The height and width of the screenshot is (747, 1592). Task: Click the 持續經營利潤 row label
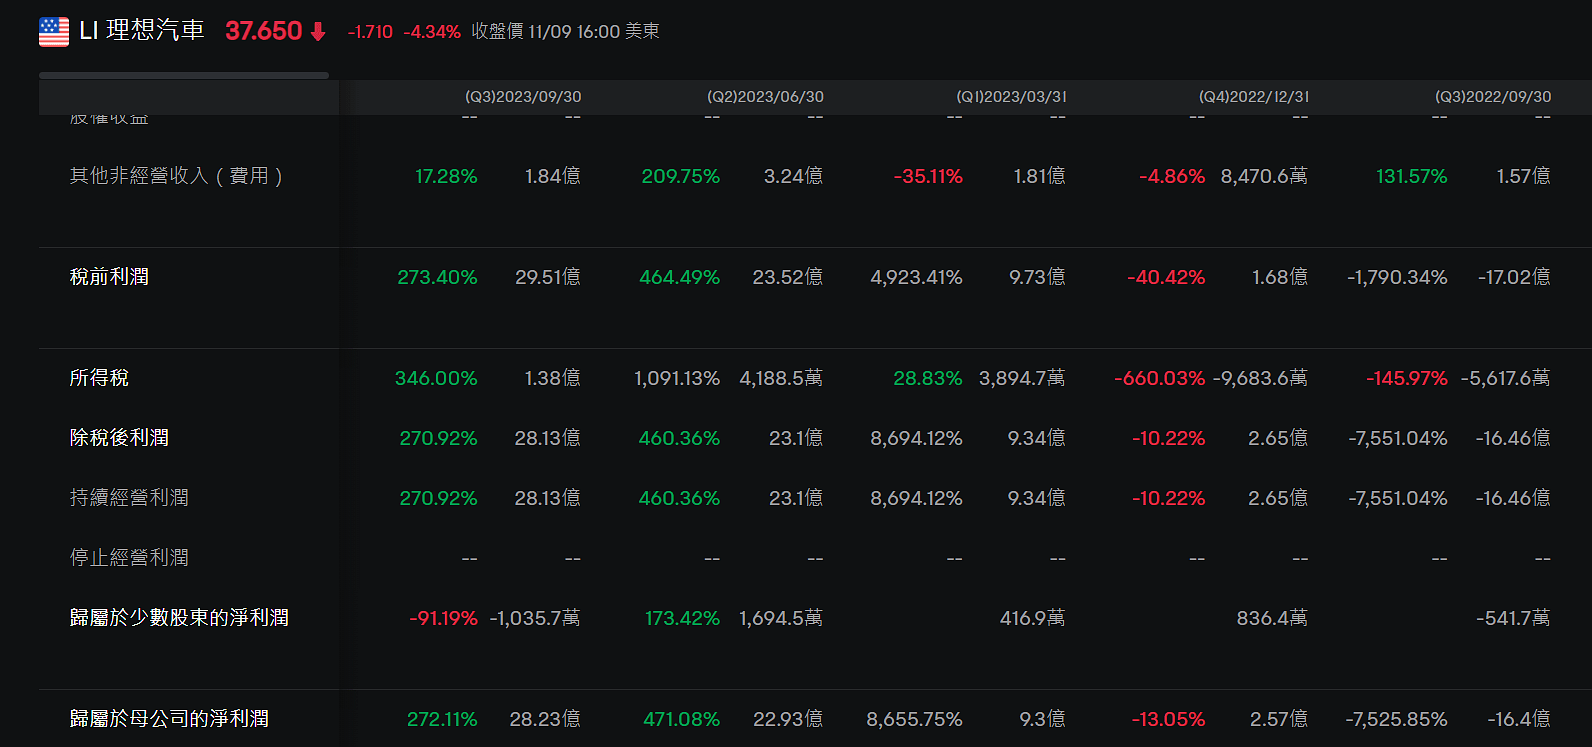tap(129, 498)
